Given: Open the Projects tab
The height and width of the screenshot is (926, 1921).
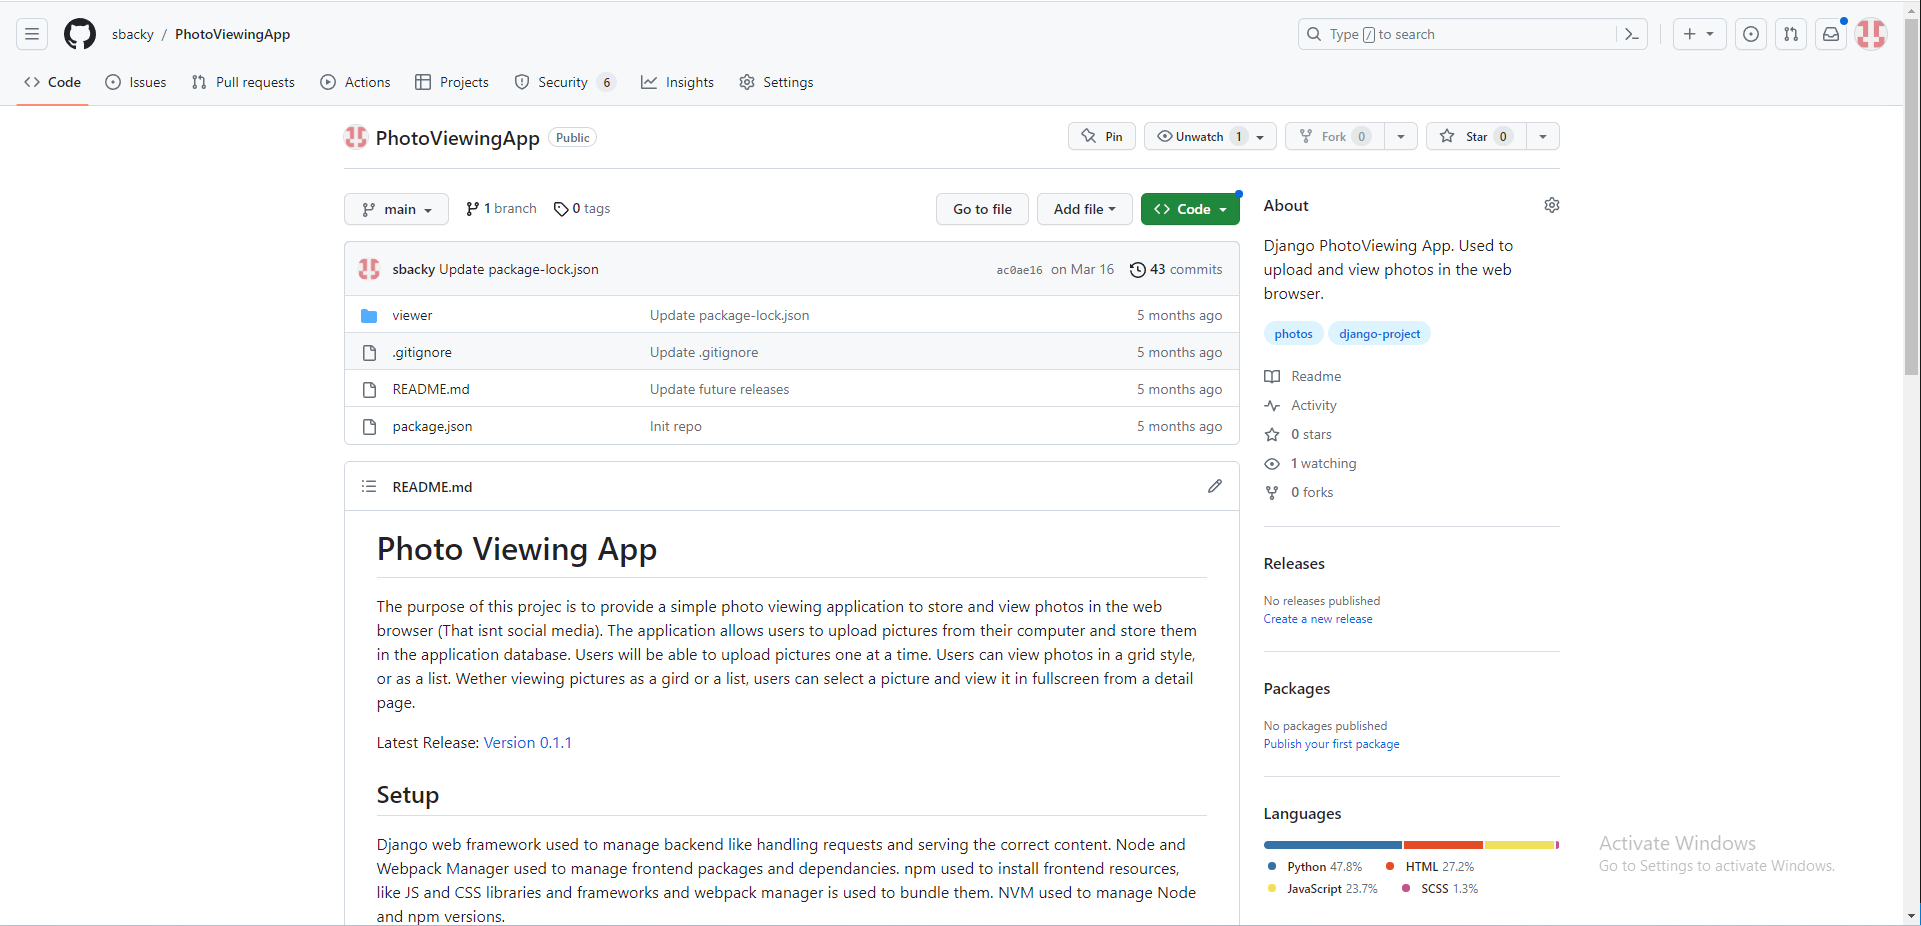Looking at the screenshot, I should point(452,82).
